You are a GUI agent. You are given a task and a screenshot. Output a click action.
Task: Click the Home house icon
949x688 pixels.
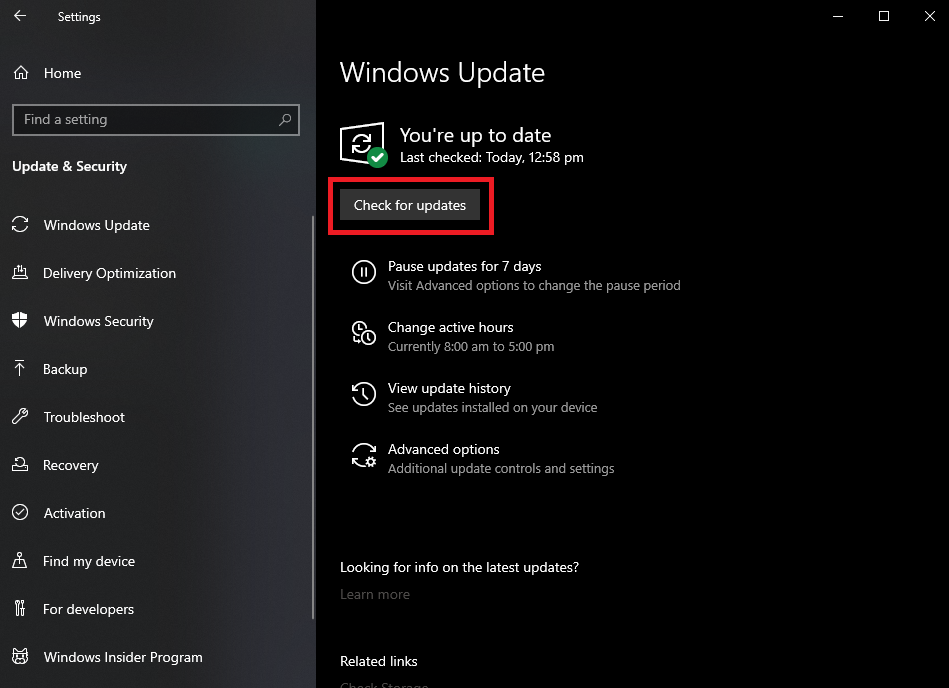tap(21, 73)
